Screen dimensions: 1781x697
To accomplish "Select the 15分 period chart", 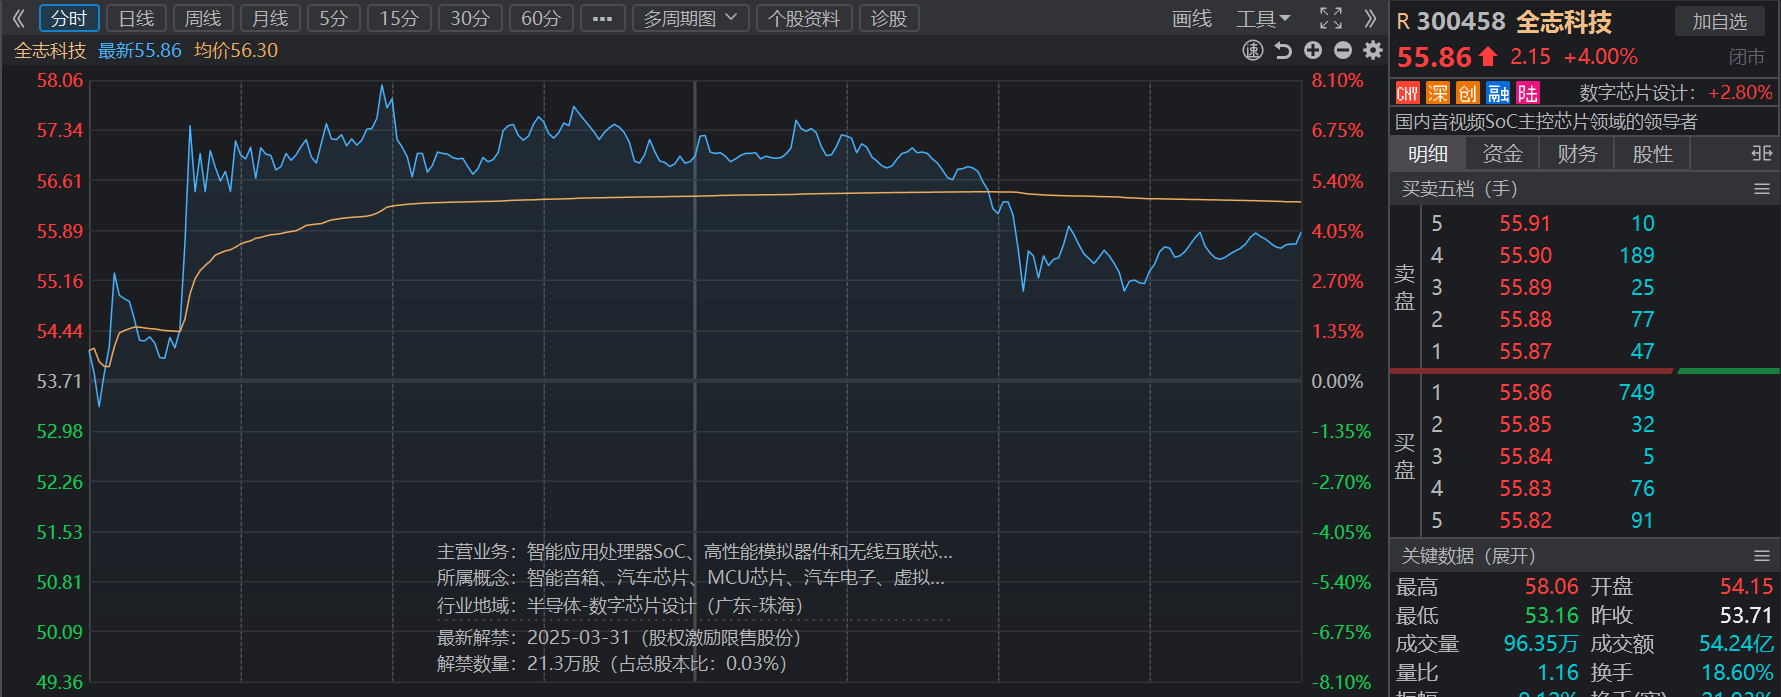I will (x=399, y=18).
